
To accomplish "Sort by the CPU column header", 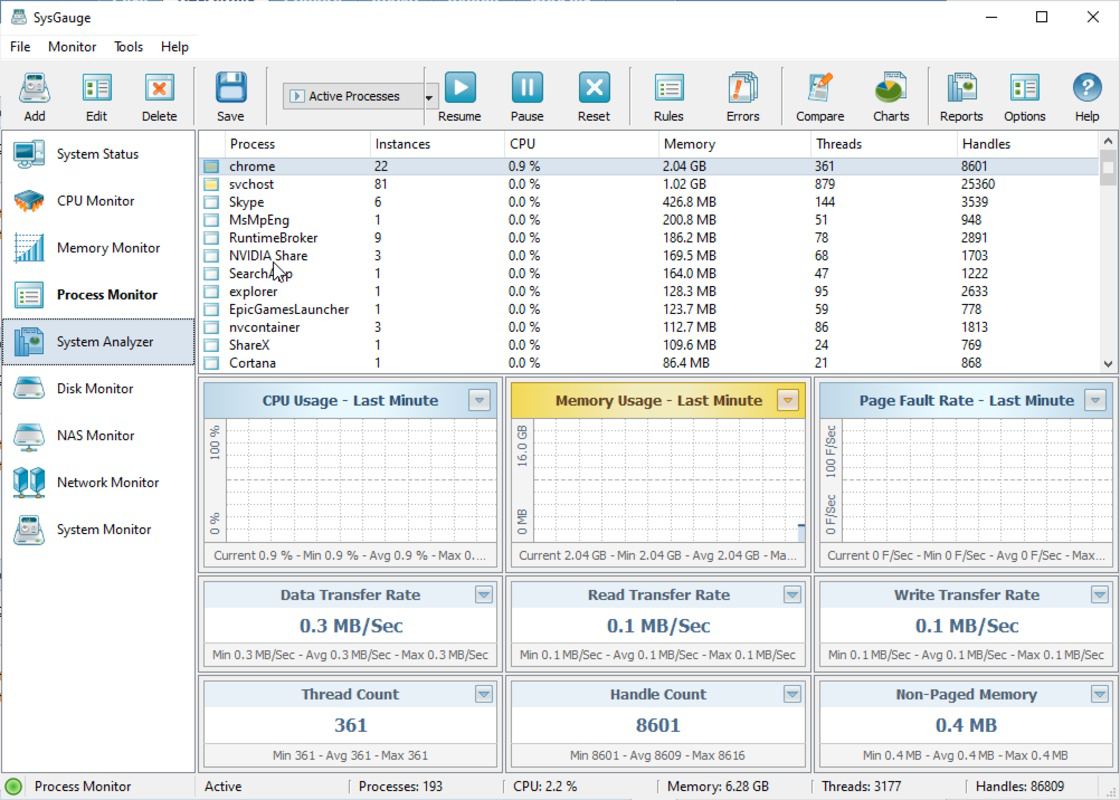I will coord(581,144).
